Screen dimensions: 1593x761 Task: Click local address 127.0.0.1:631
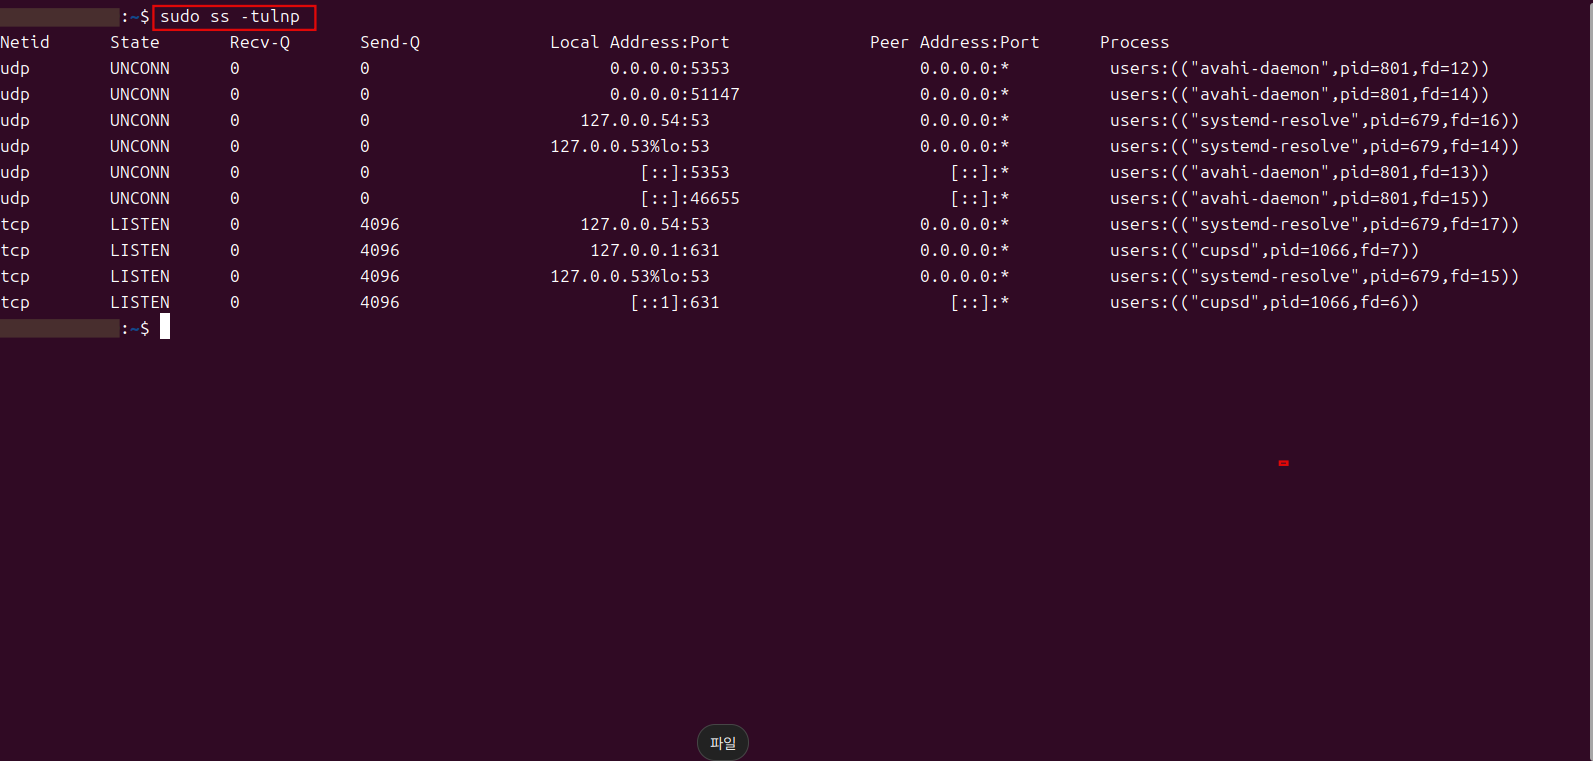[654, 250]
